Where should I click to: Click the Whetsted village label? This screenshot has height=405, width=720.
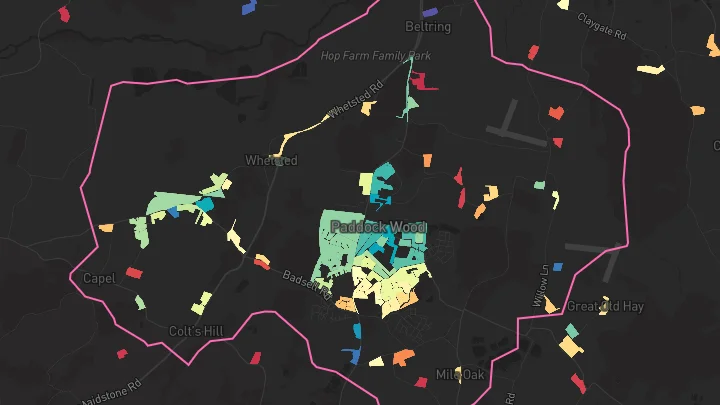(x=271, y=160)
